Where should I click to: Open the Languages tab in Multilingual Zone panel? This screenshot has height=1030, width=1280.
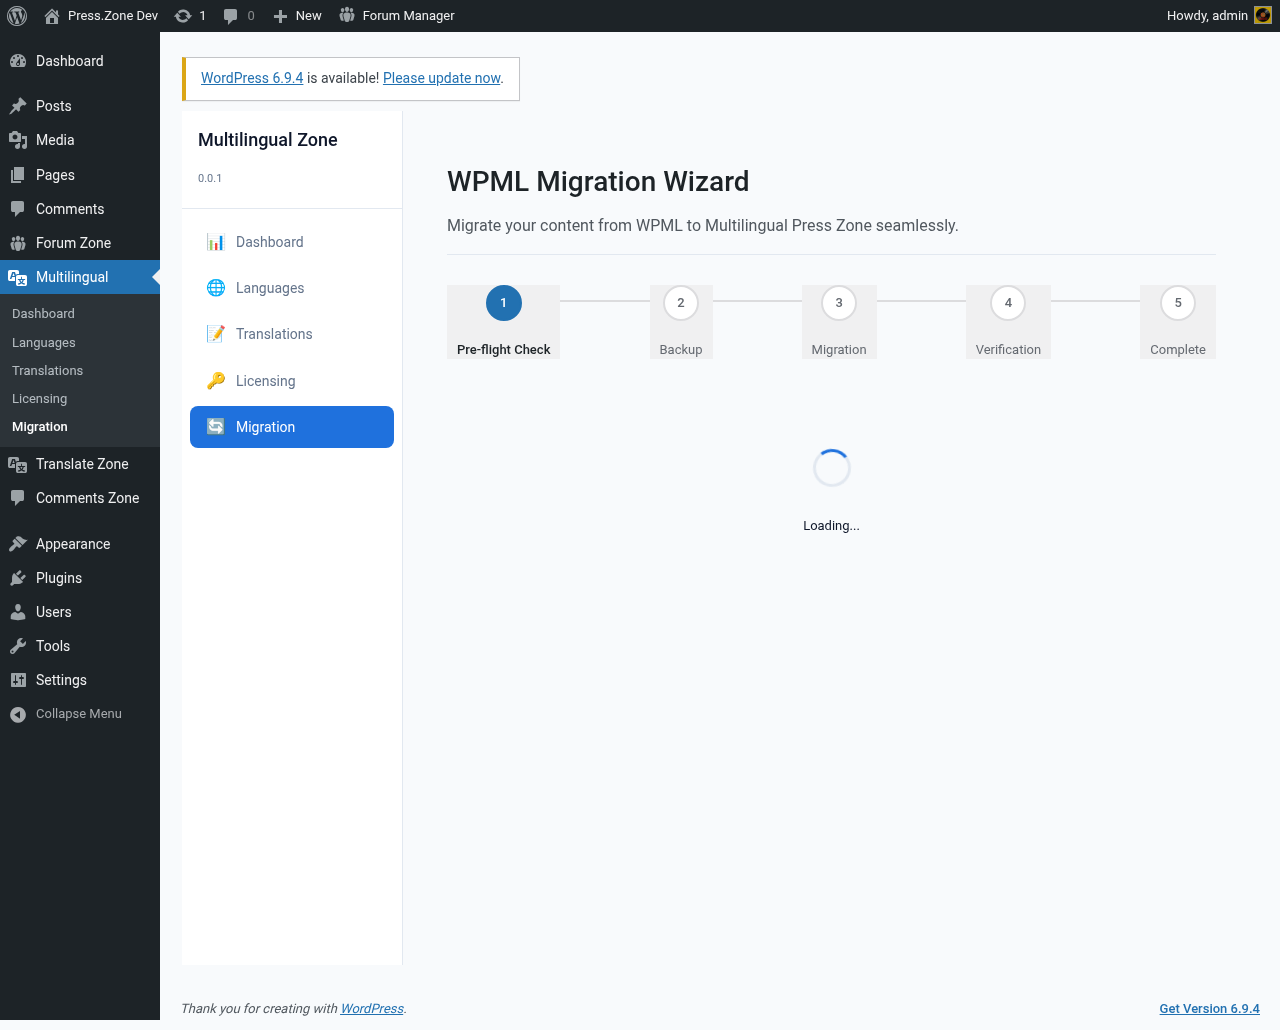pyautogui.click(x=292, y=288)
